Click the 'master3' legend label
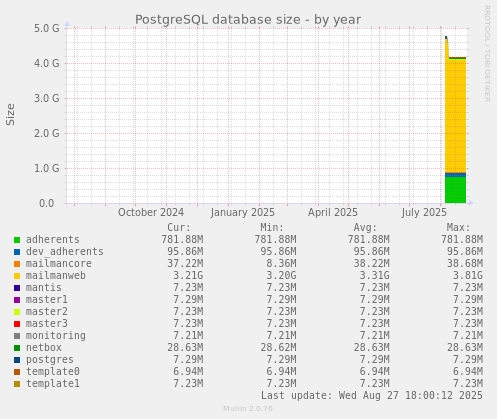This screenshot has width=497, height=419. pyautogui.click(x=47, y=324)
